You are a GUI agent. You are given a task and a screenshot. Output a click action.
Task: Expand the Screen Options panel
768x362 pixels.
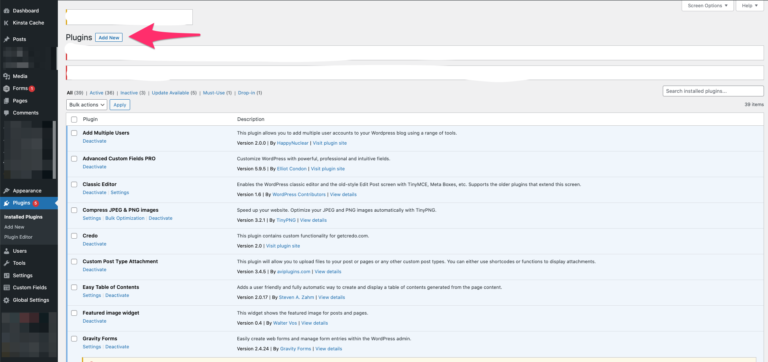click(707, 6)
